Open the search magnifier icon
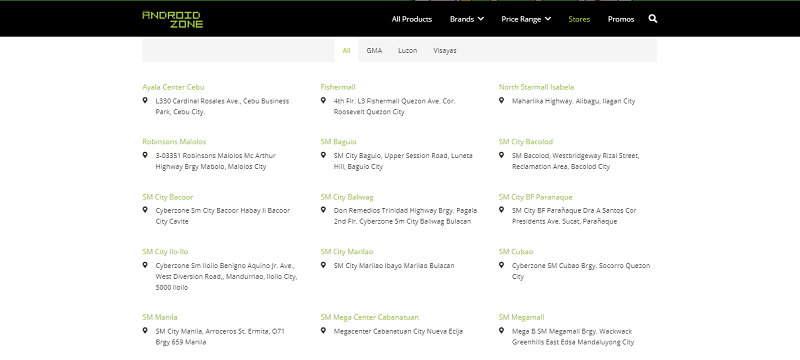 653,19
